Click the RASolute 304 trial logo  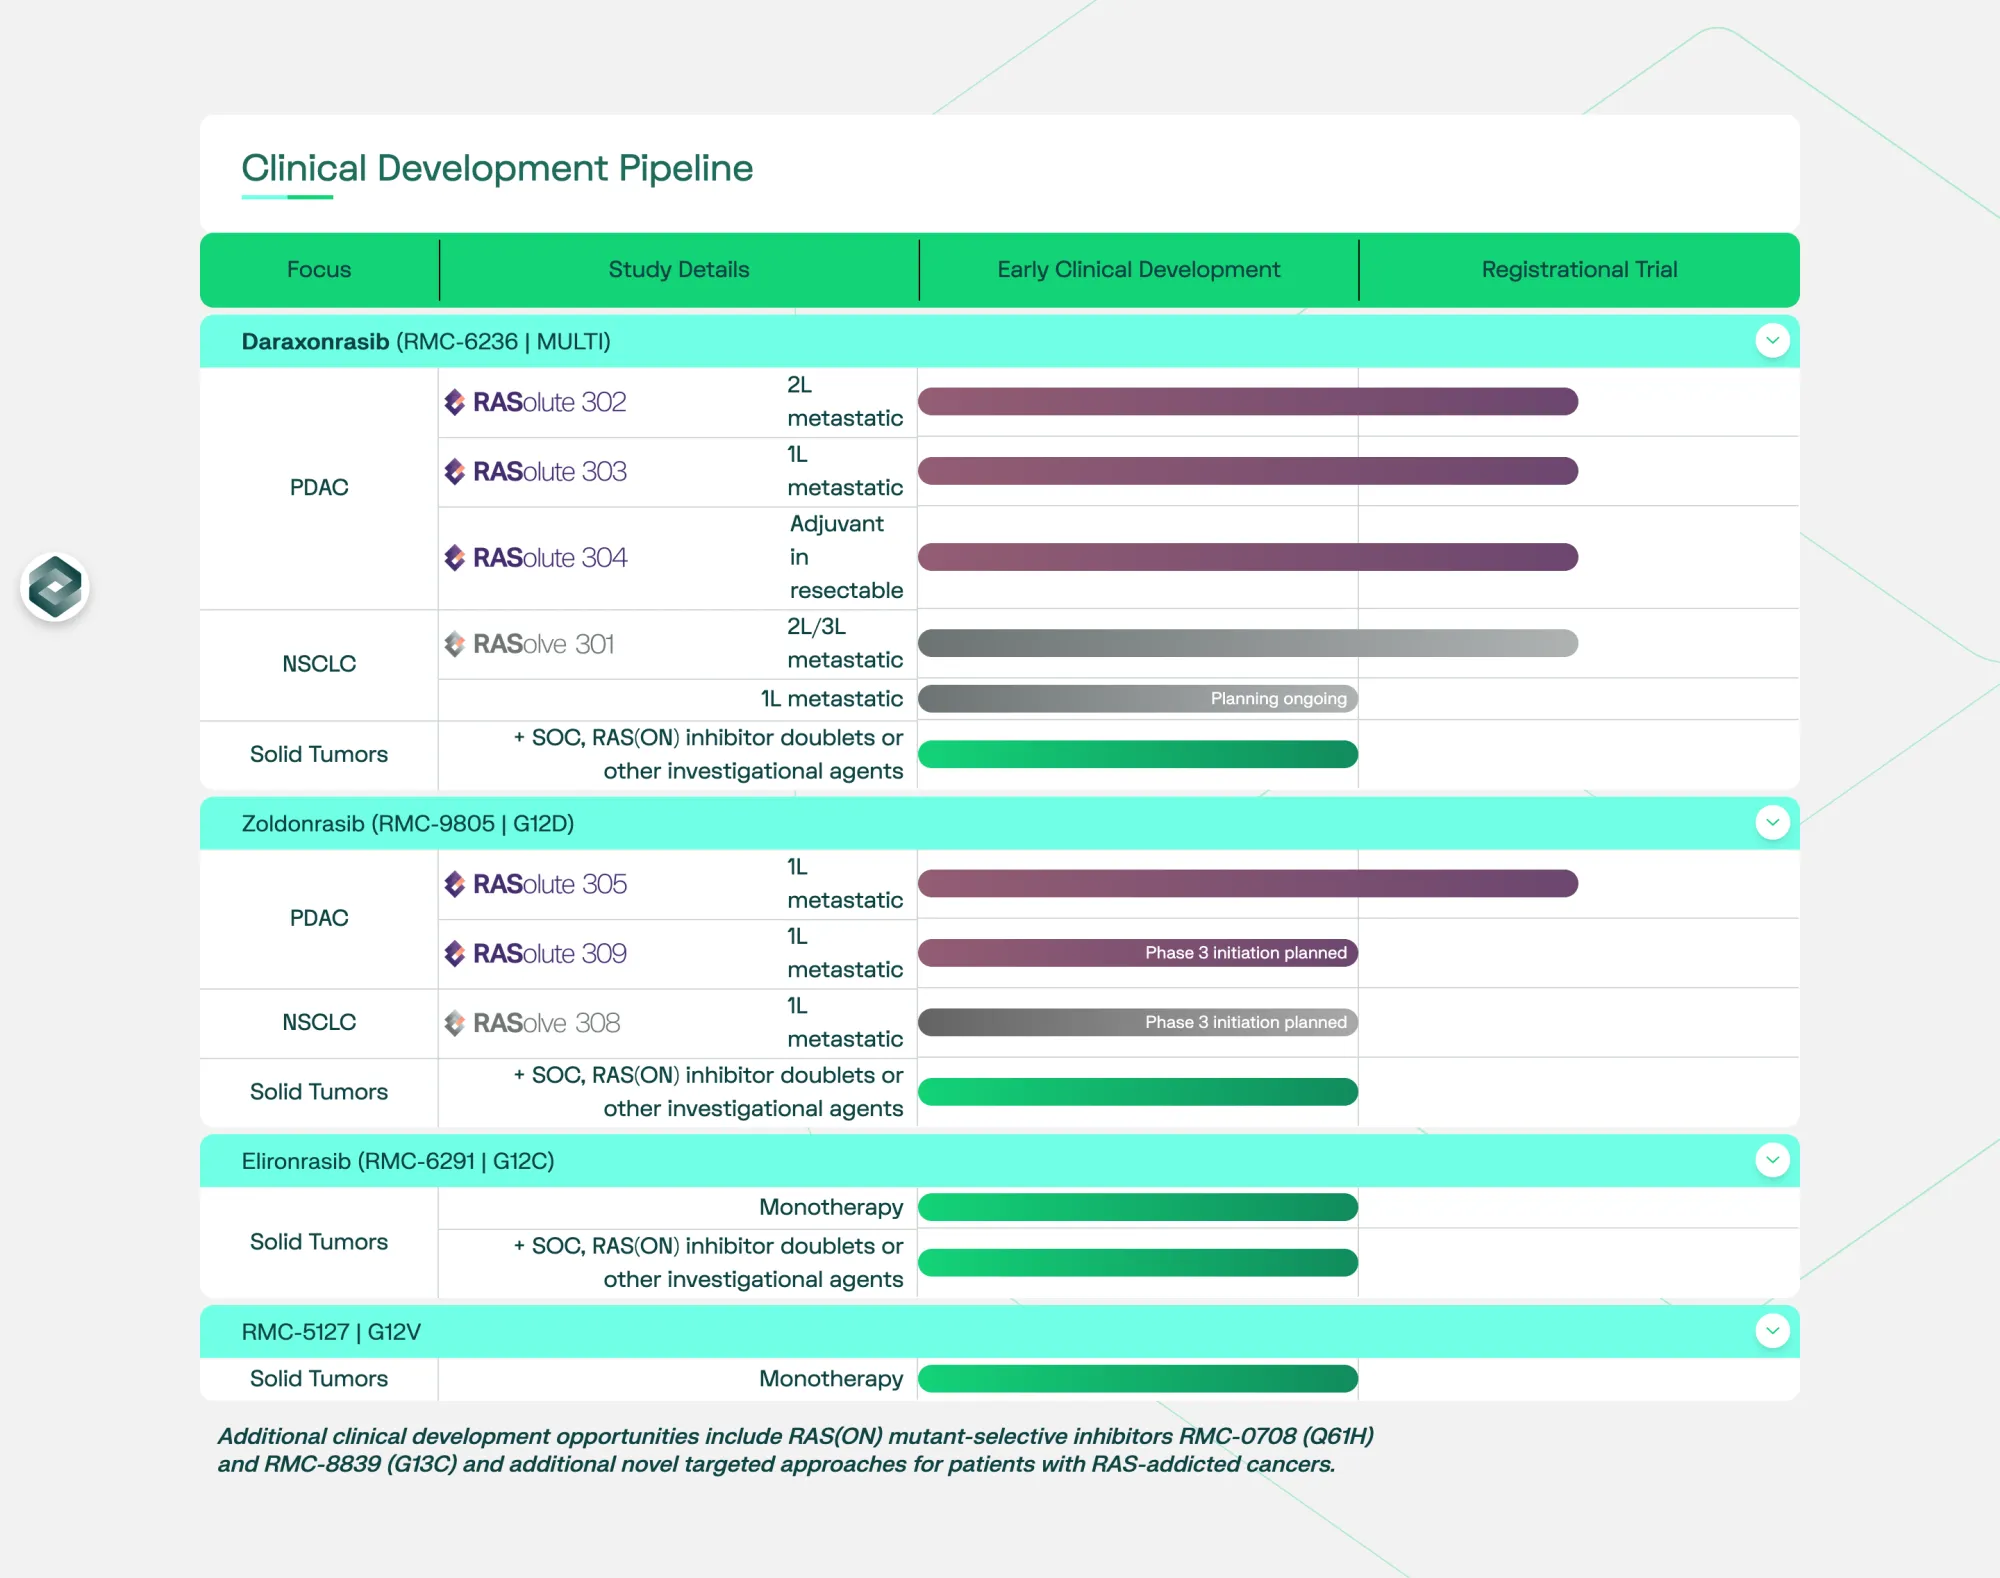tap(536, 557)
